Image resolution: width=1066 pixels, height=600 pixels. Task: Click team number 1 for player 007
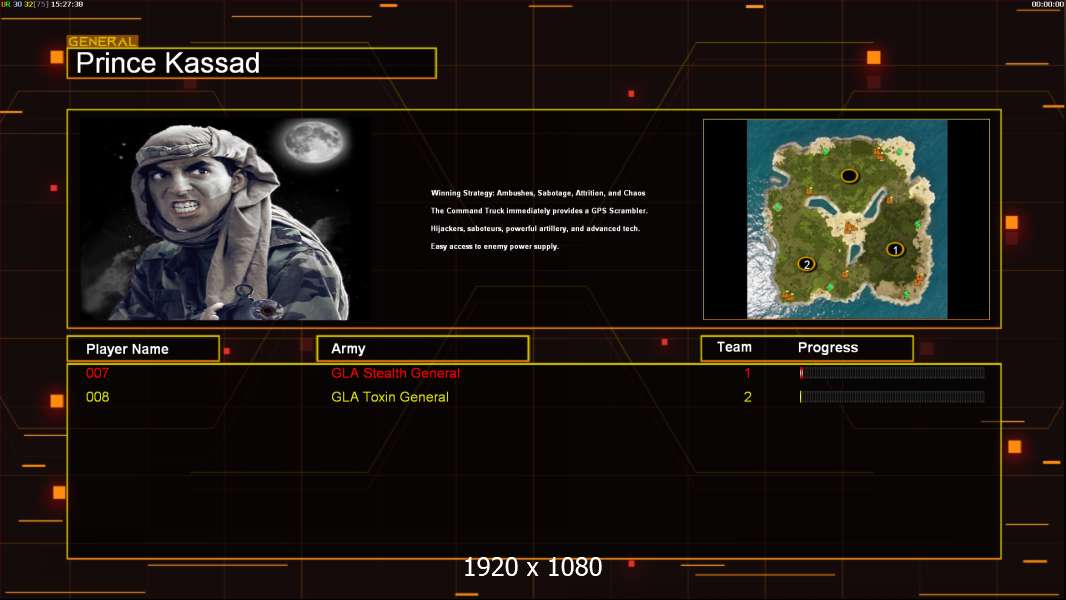click(747, 373)
